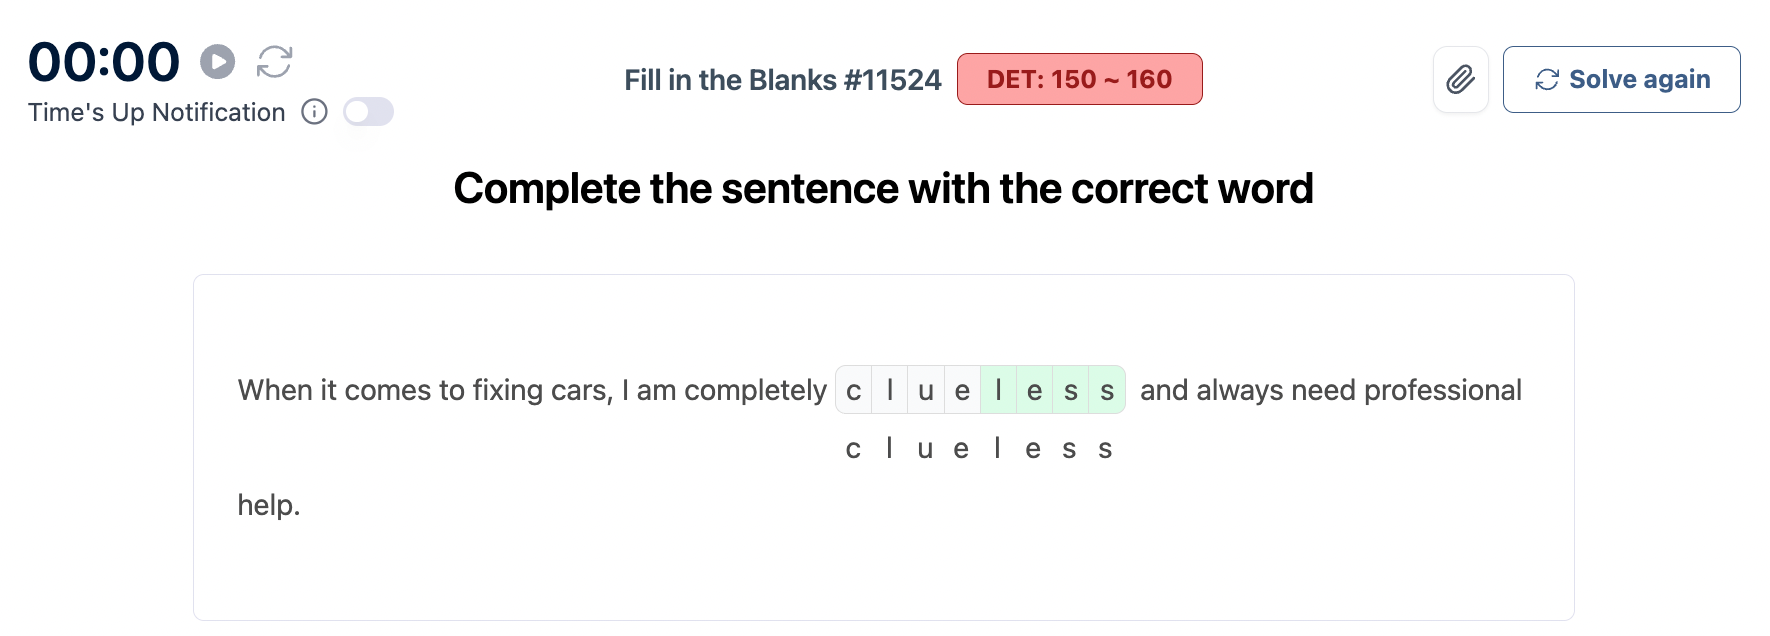1770x636 pixels.
Task: Focus the first letter box containing "c"
Action: point(853,390)
